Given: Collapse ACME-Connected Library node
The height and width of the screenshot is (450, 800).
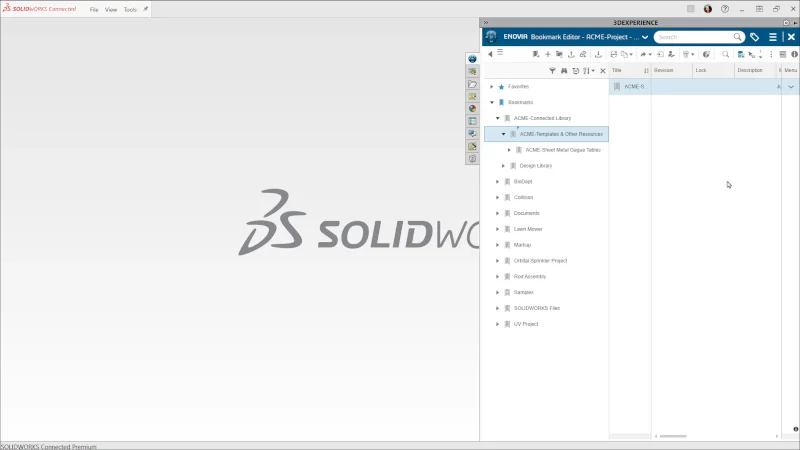Looking at the screenshot, I should [x=498, y=118].
